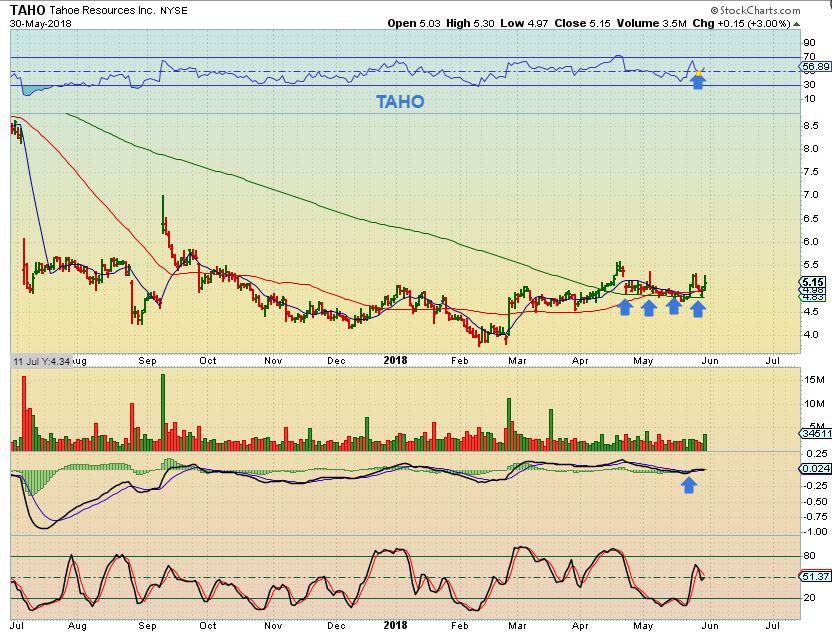832x634 pixels.
Task: Click the -1.00 label on the MACD scale
Action: (817, 532)
